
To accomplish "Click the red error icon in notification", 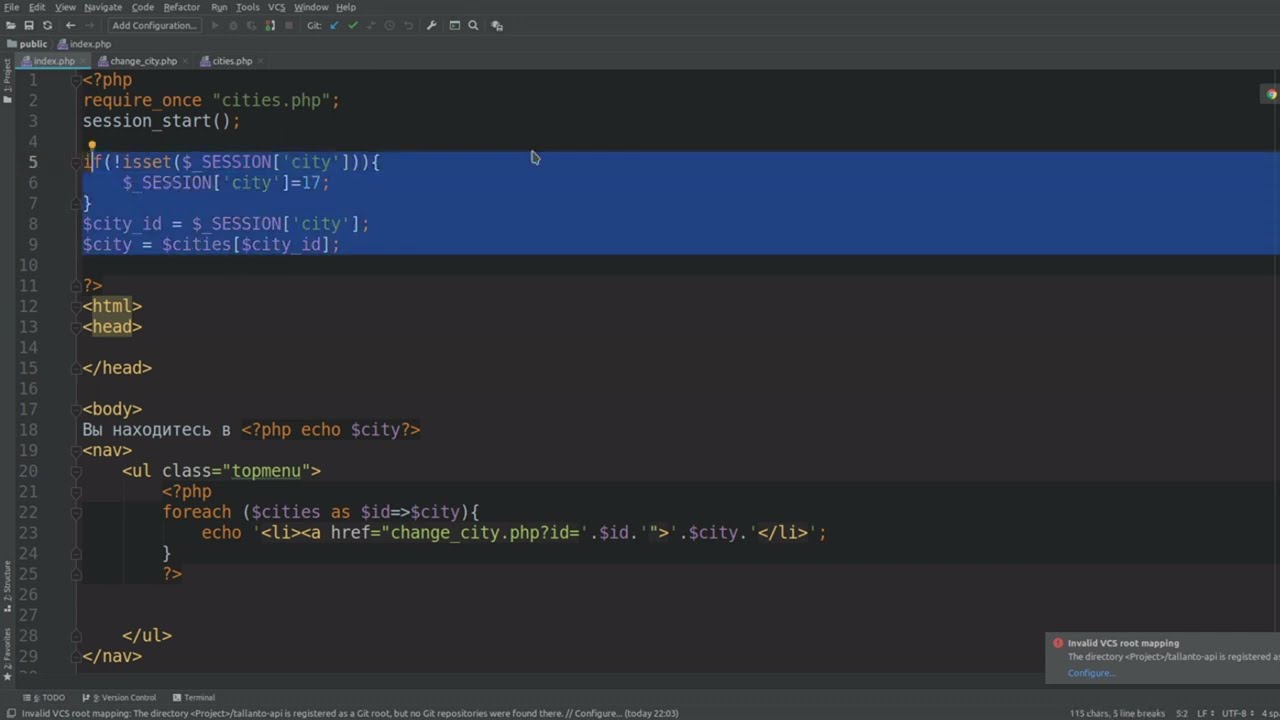I will [x=1058, y=643].
